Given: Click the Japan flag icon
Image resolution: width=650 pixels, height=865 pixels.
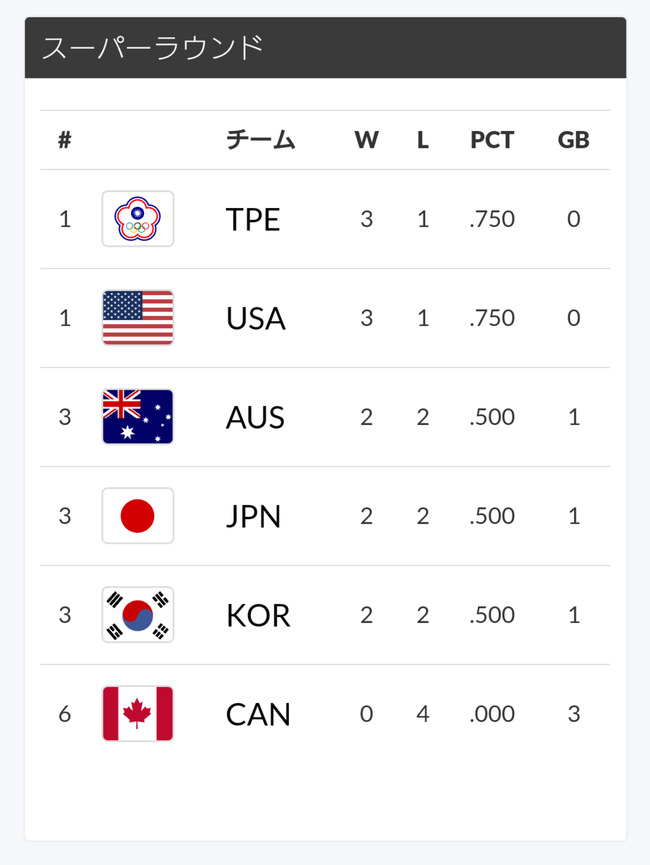Looking at the screenshot, I should tap(138, 516).
